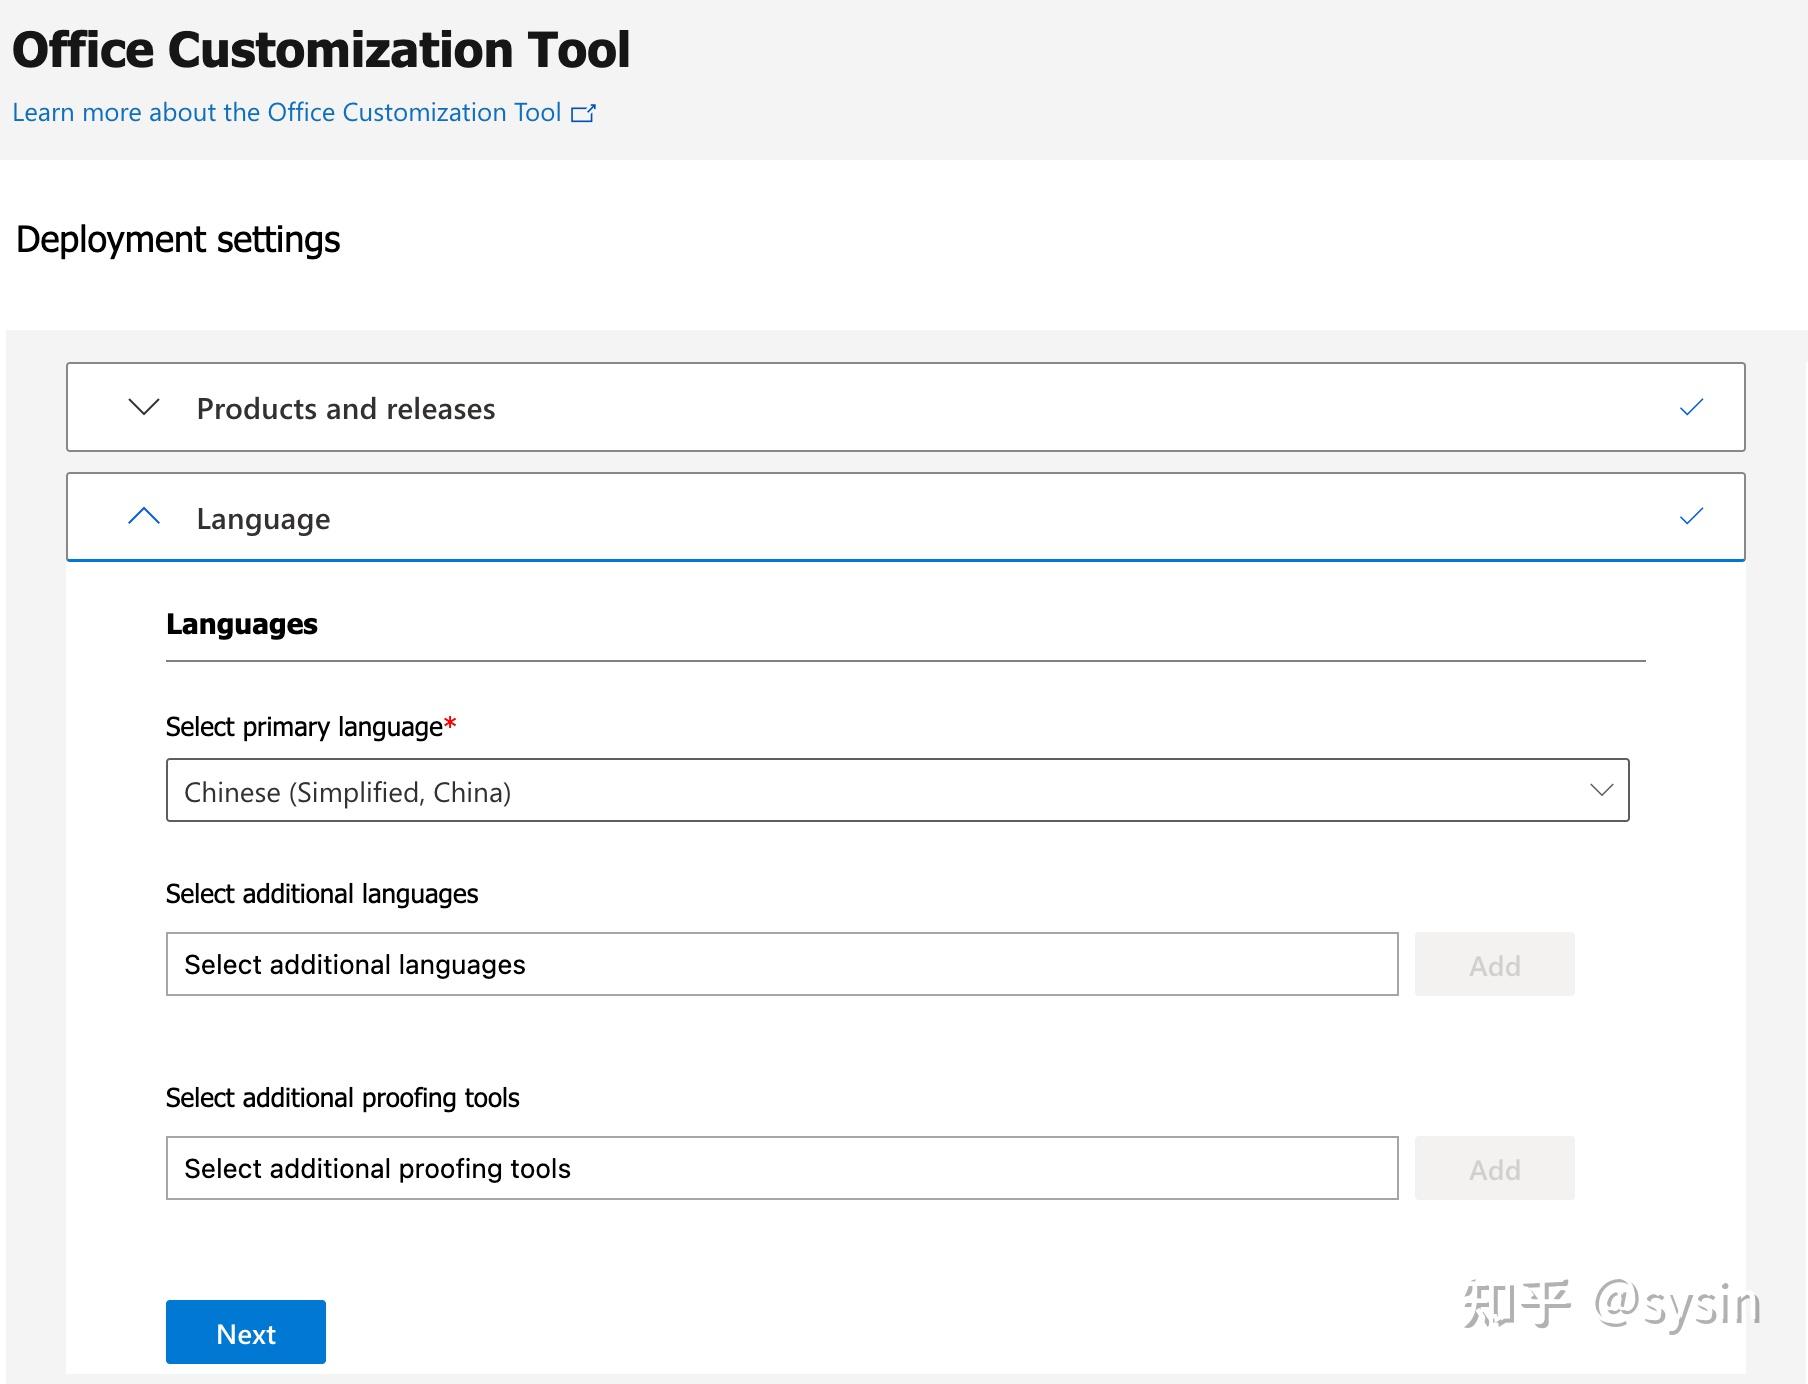Image resolution: width=1808 pixels, height=1384 pixels.
Task: Open the Select additional proofing tools combo box
Action: (x=782, y=1168)
